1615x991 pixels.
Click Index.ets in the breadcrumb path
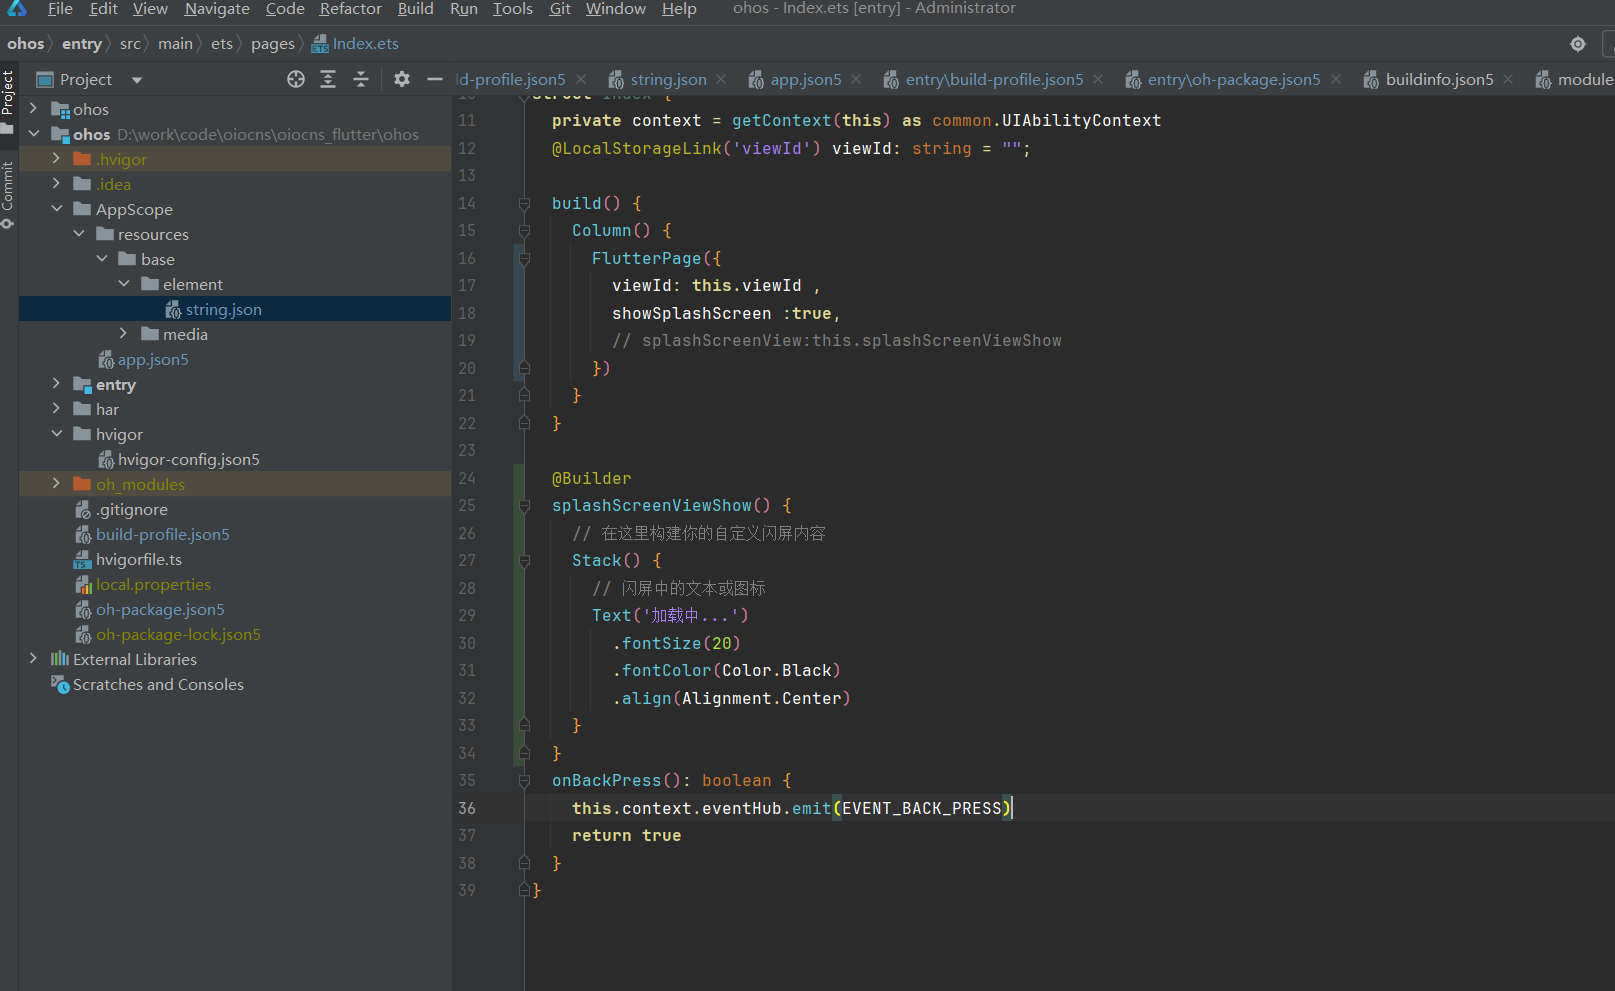pyautogui.click(x=355, y=44)
